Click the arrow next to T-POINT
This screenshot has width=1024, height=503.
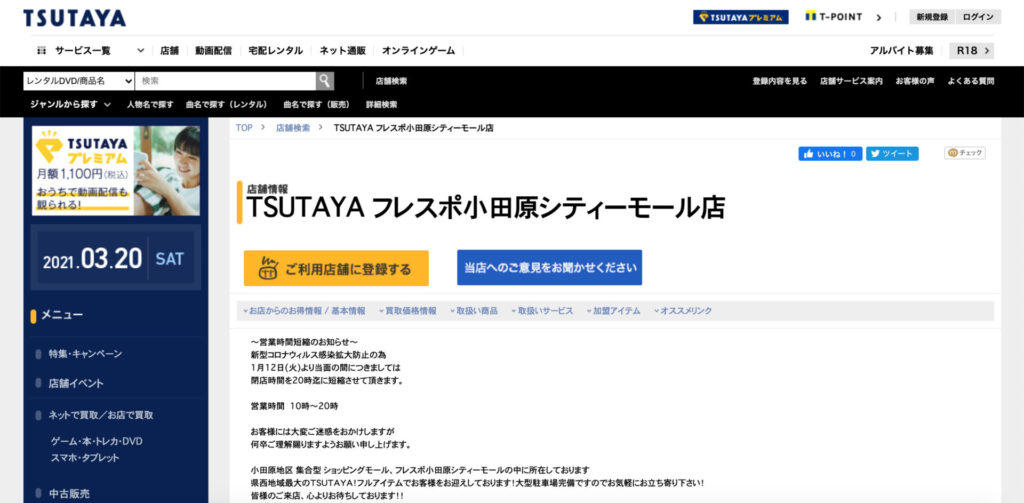879,18
